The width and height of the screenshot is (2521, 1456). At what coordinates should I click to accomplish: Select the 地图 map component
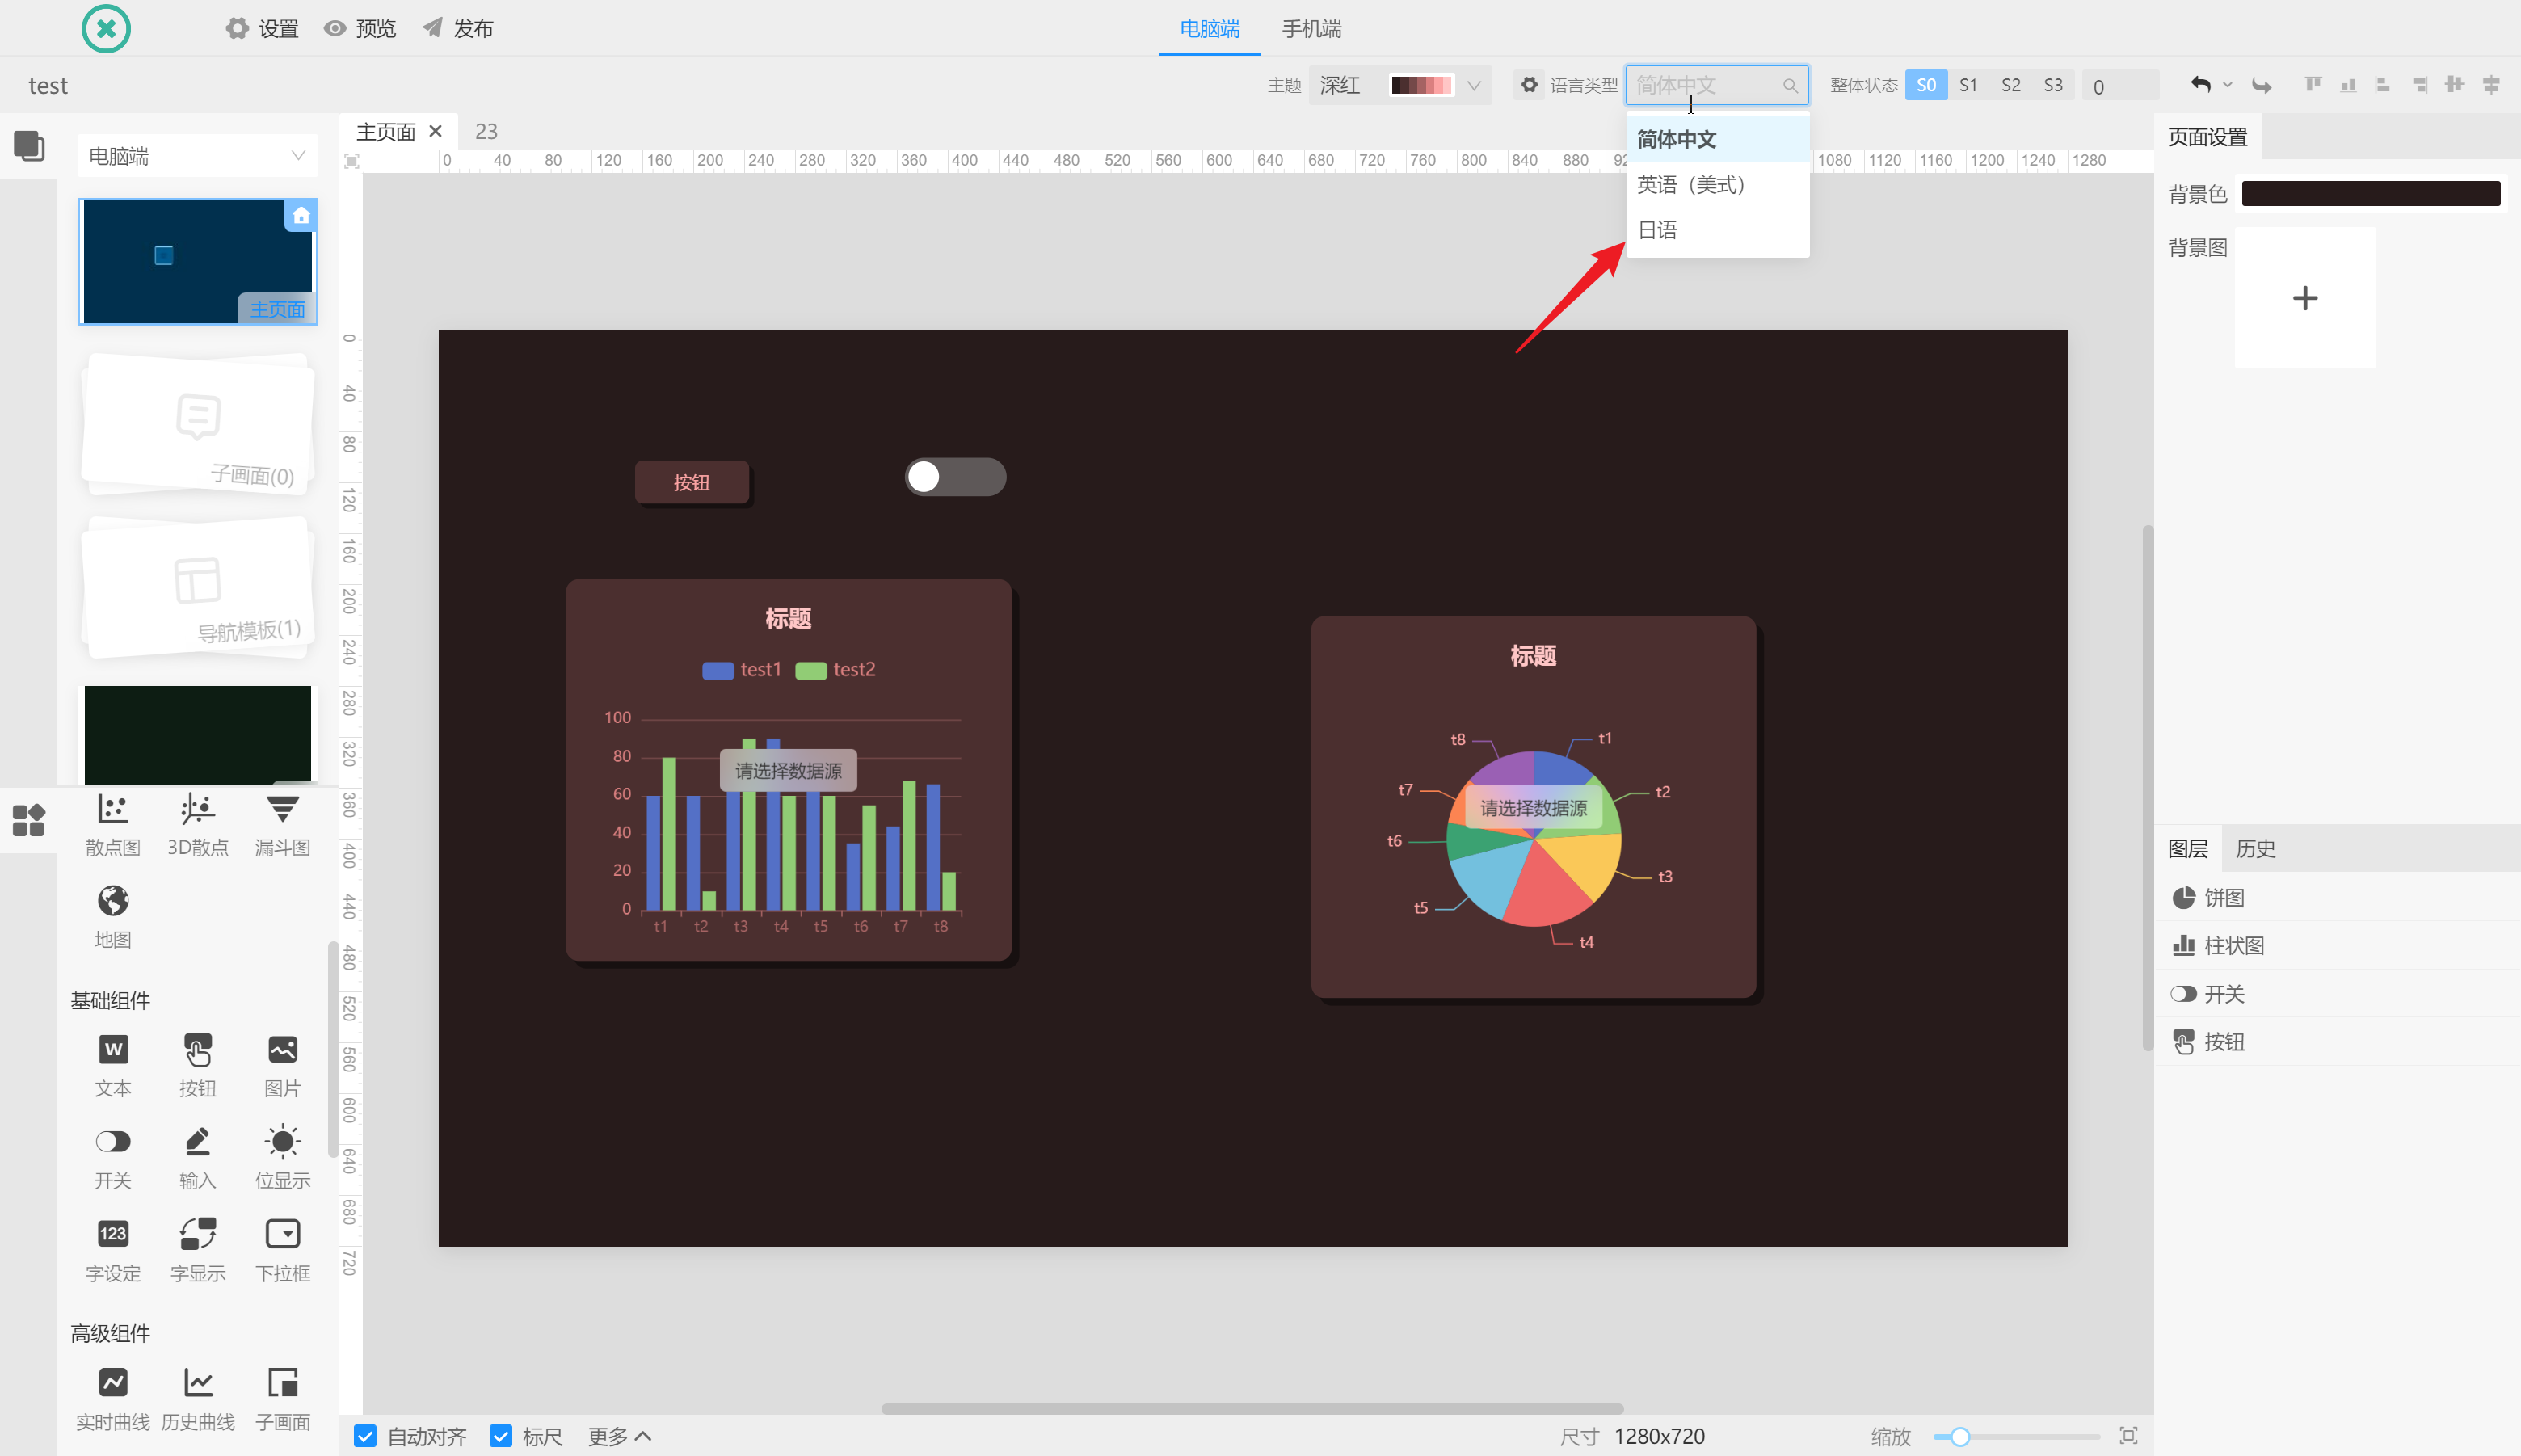113,917
